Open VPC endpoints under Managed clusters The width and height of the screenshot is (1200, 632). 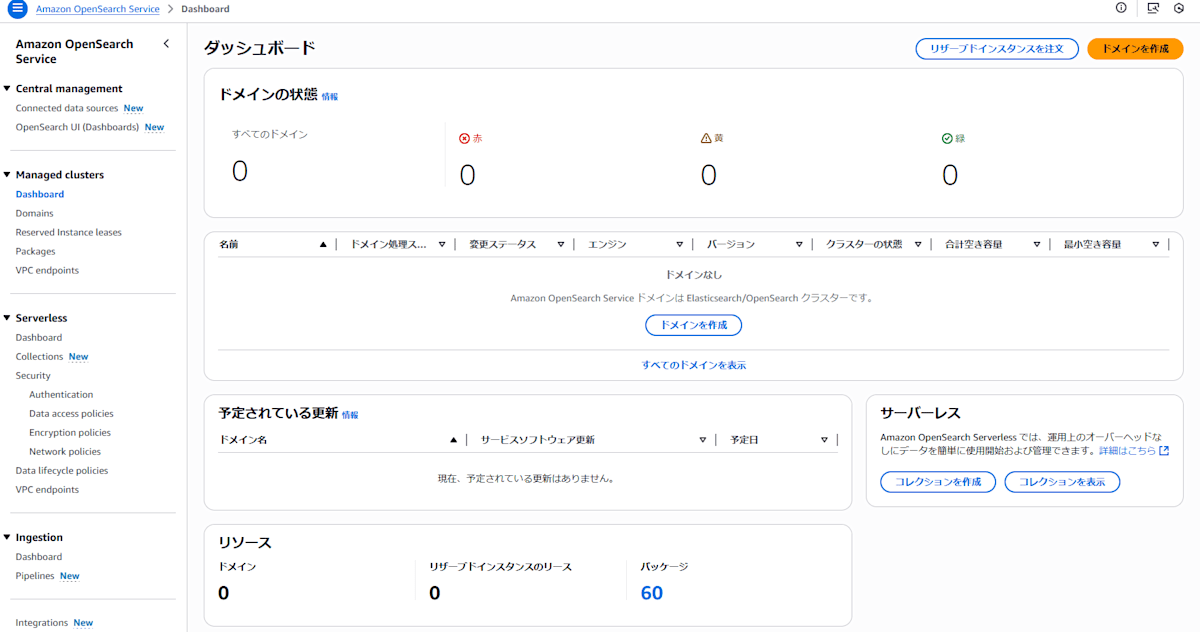[47, 270]
